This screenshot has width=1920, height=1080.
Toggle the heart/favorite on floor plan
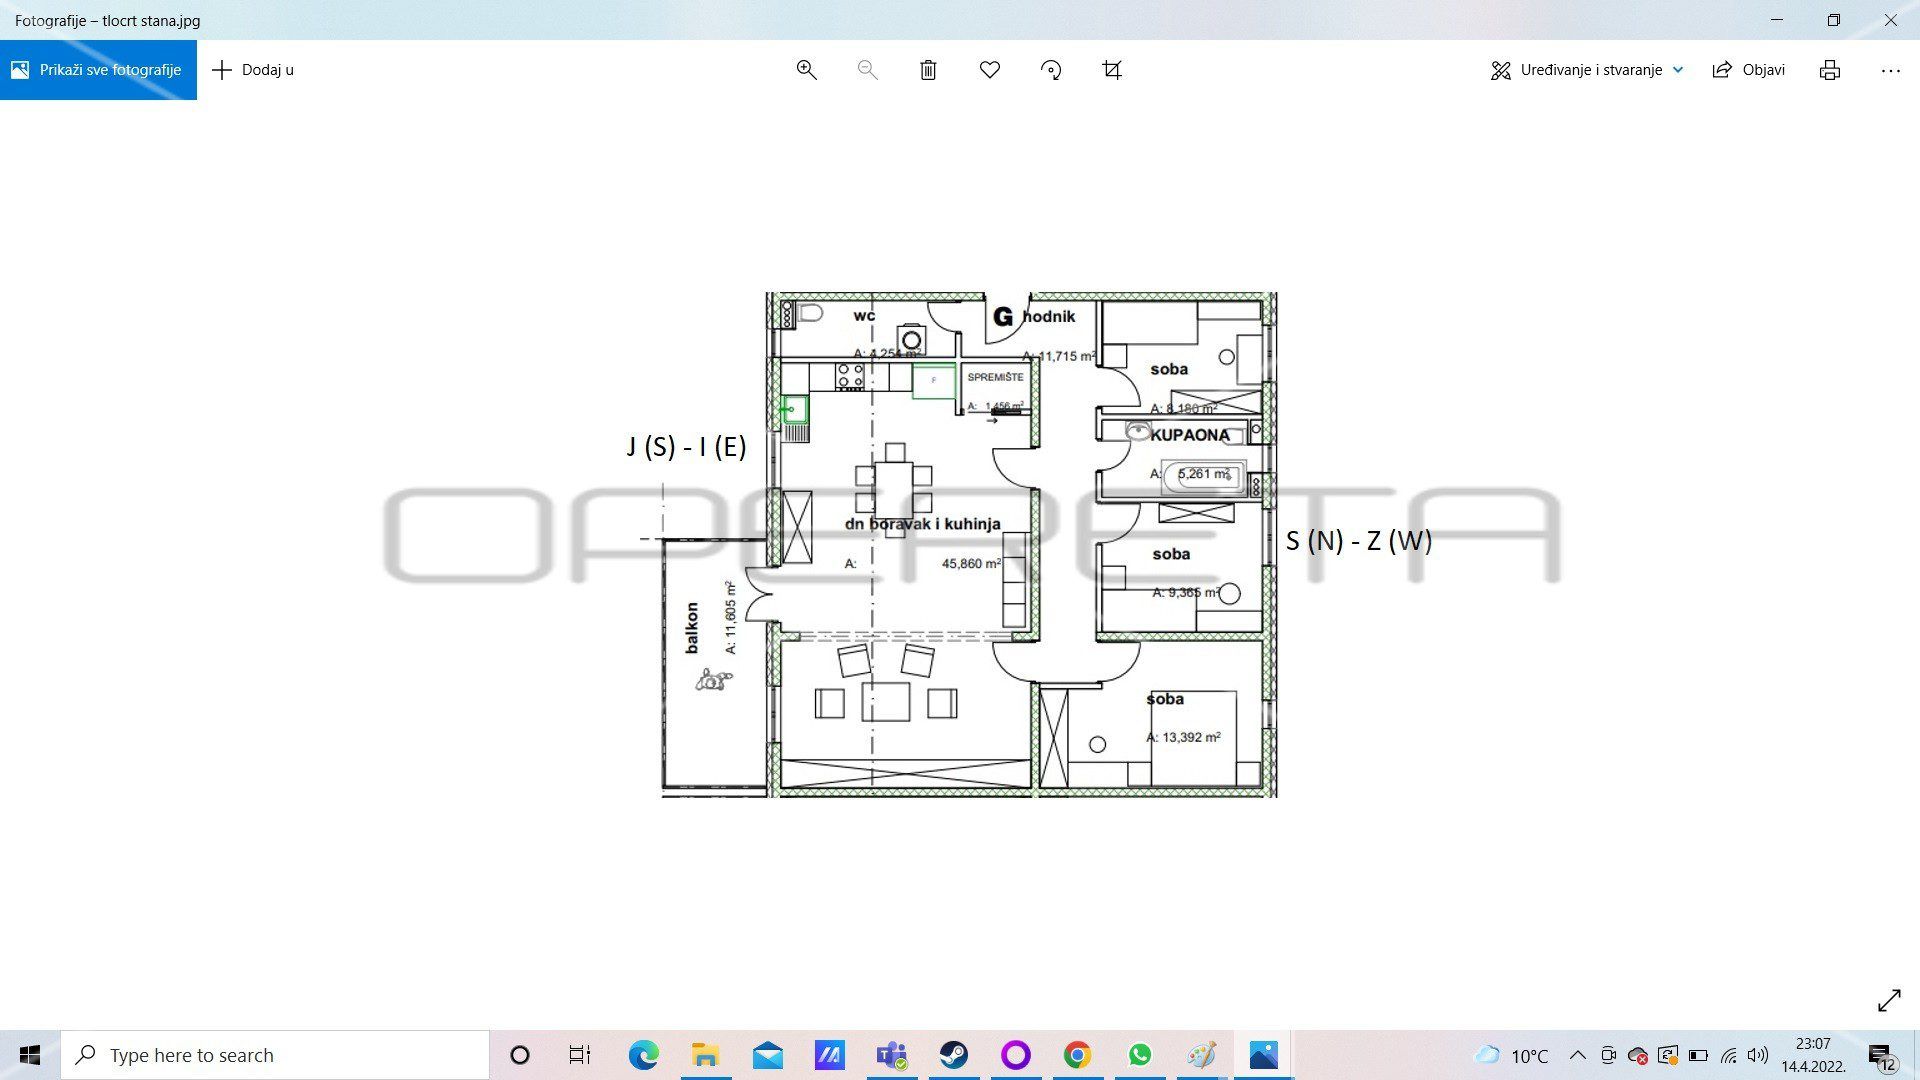989,69
